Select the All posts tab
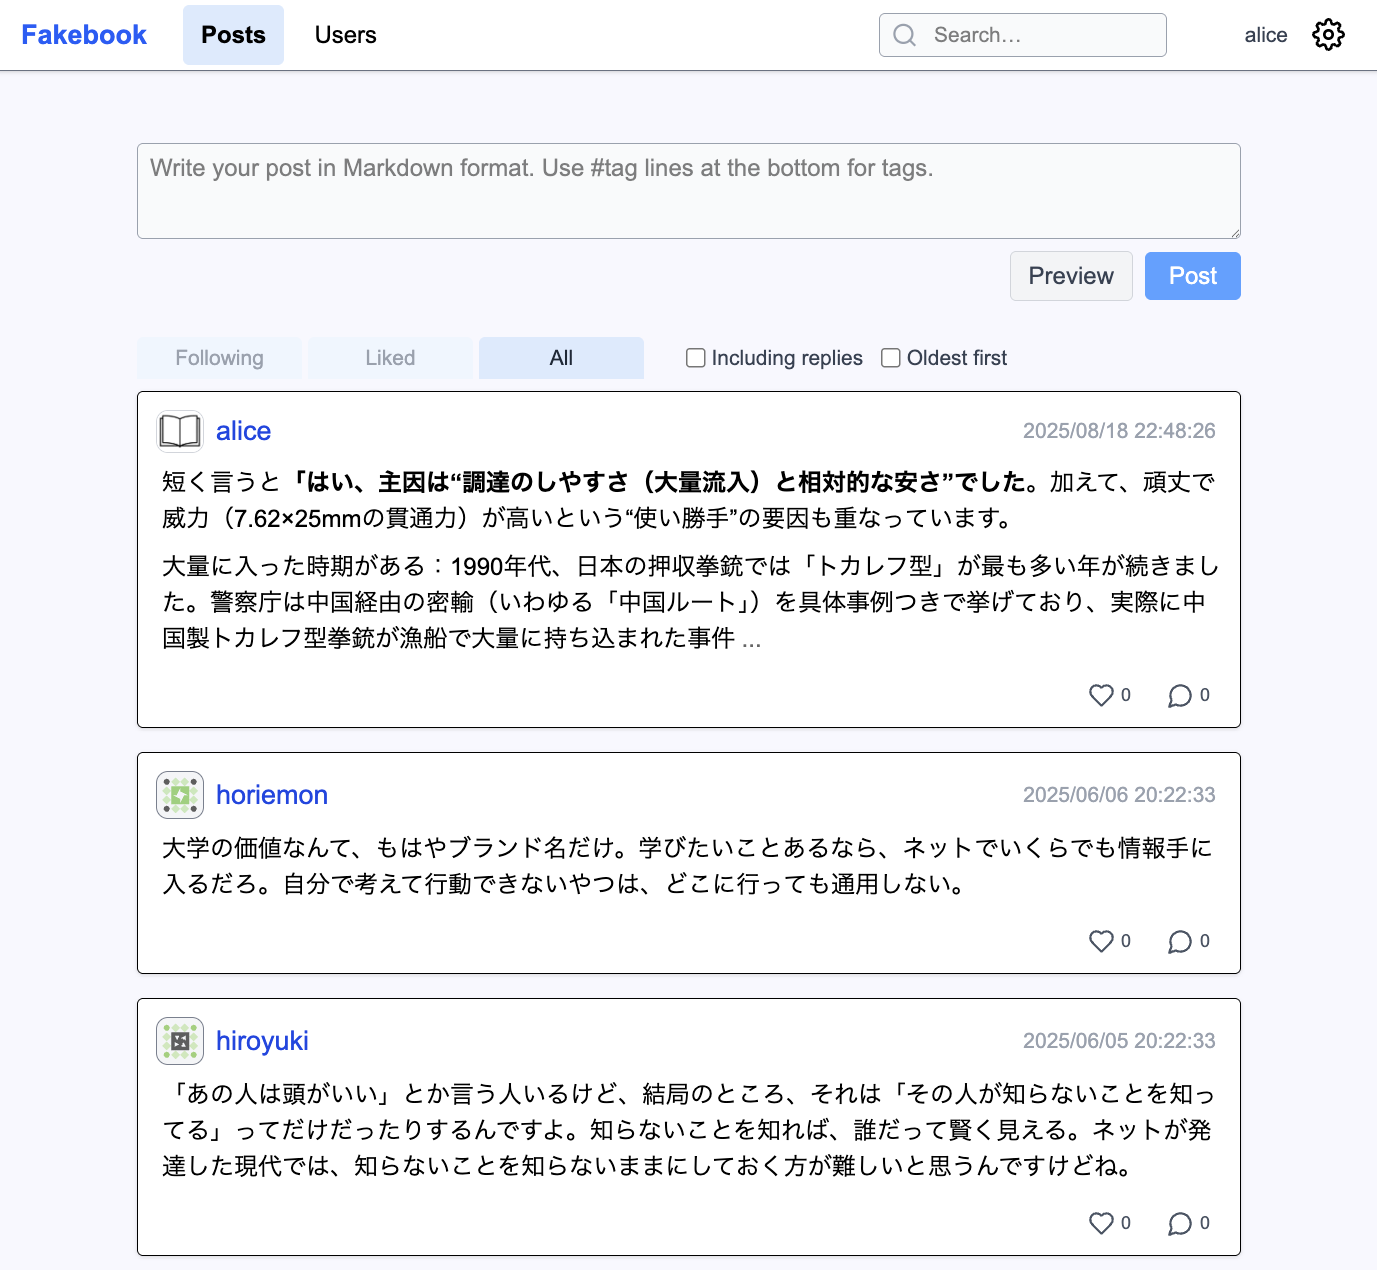1377x1270 pixels. 561,358
